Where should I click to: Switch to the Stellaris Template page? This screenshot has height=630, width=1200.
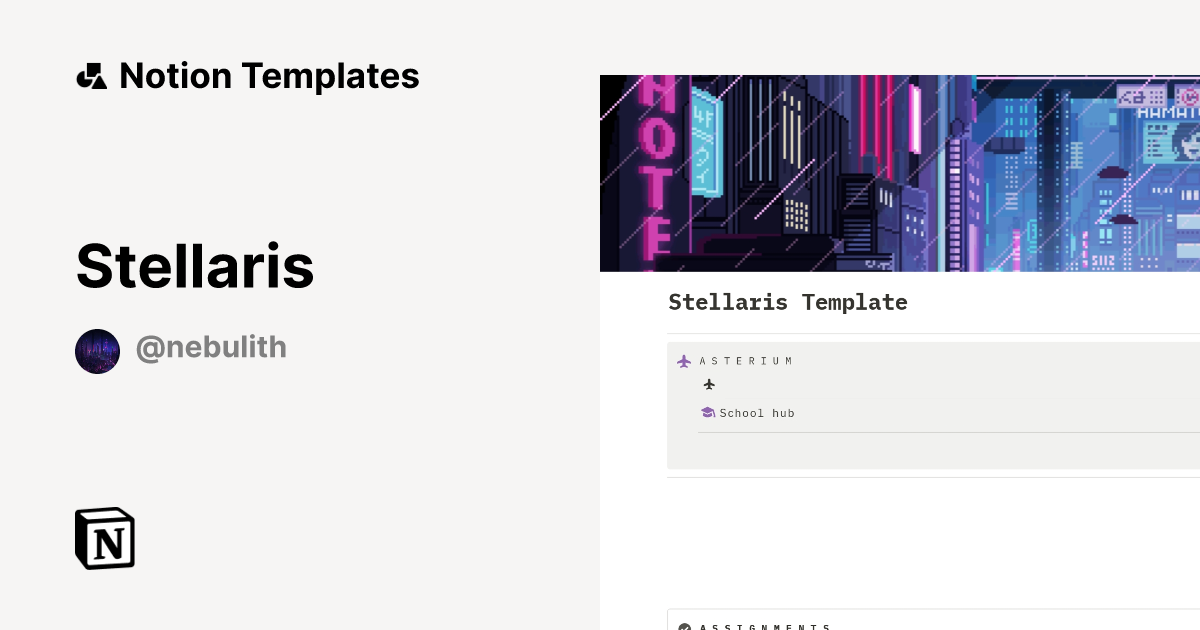pyautogui.click(x=788, y=302)
